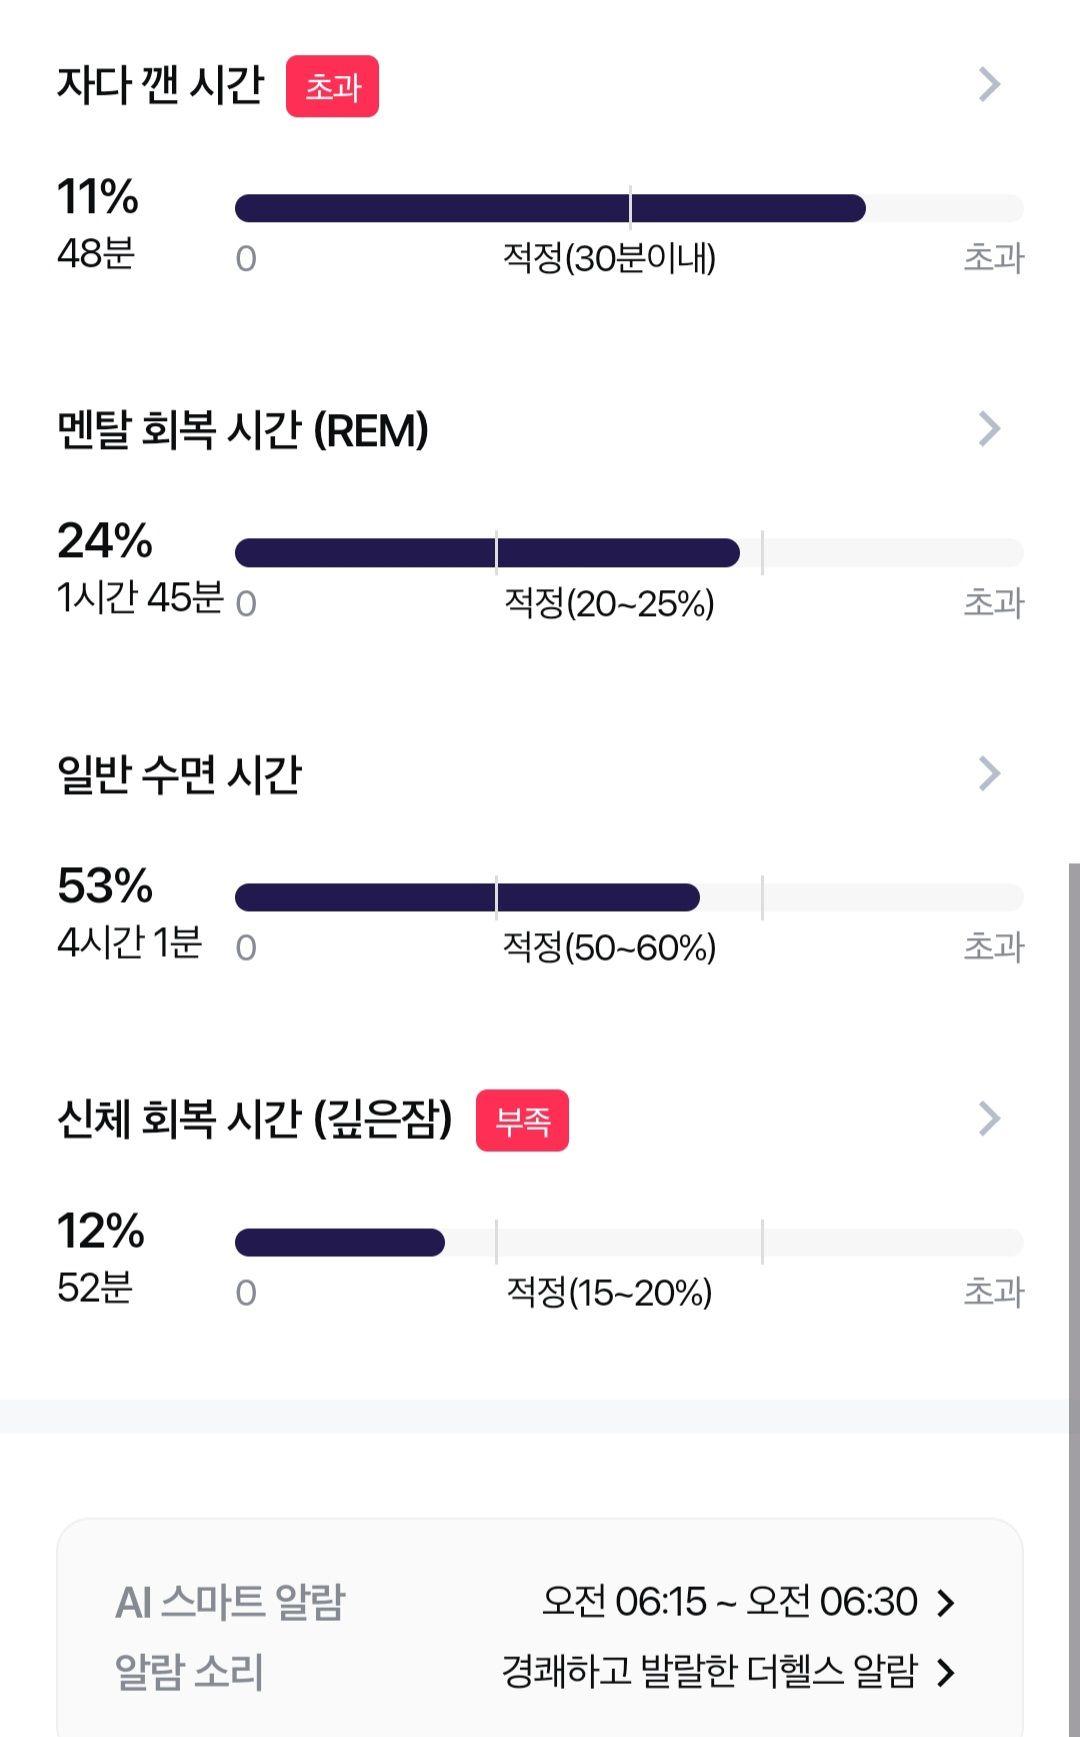This screenshot has width=1080, height=1737.
Task: Tap the AI 스마트 알람 label
Action: point(230,1602)
